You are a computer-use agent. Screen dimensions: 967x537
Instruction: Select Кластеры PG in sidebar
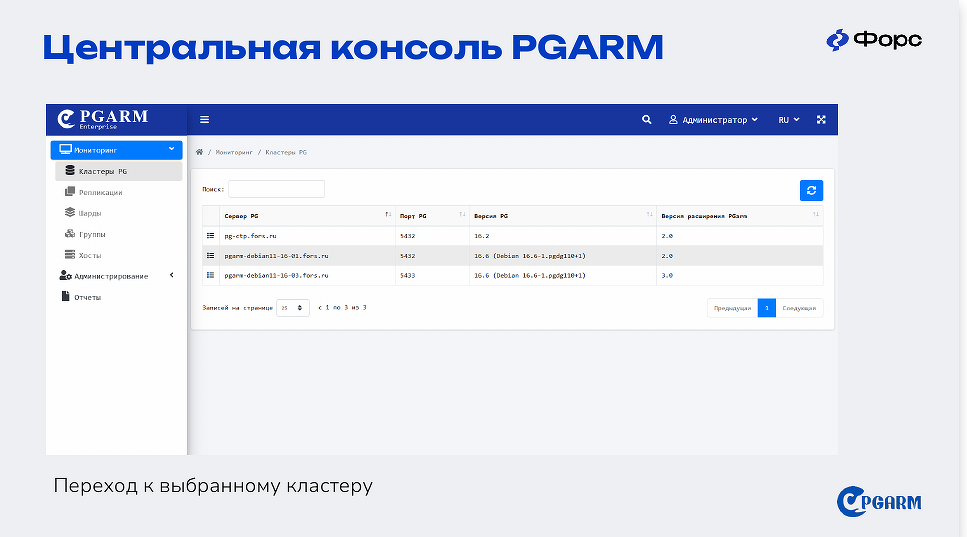[x=118, y=171]
